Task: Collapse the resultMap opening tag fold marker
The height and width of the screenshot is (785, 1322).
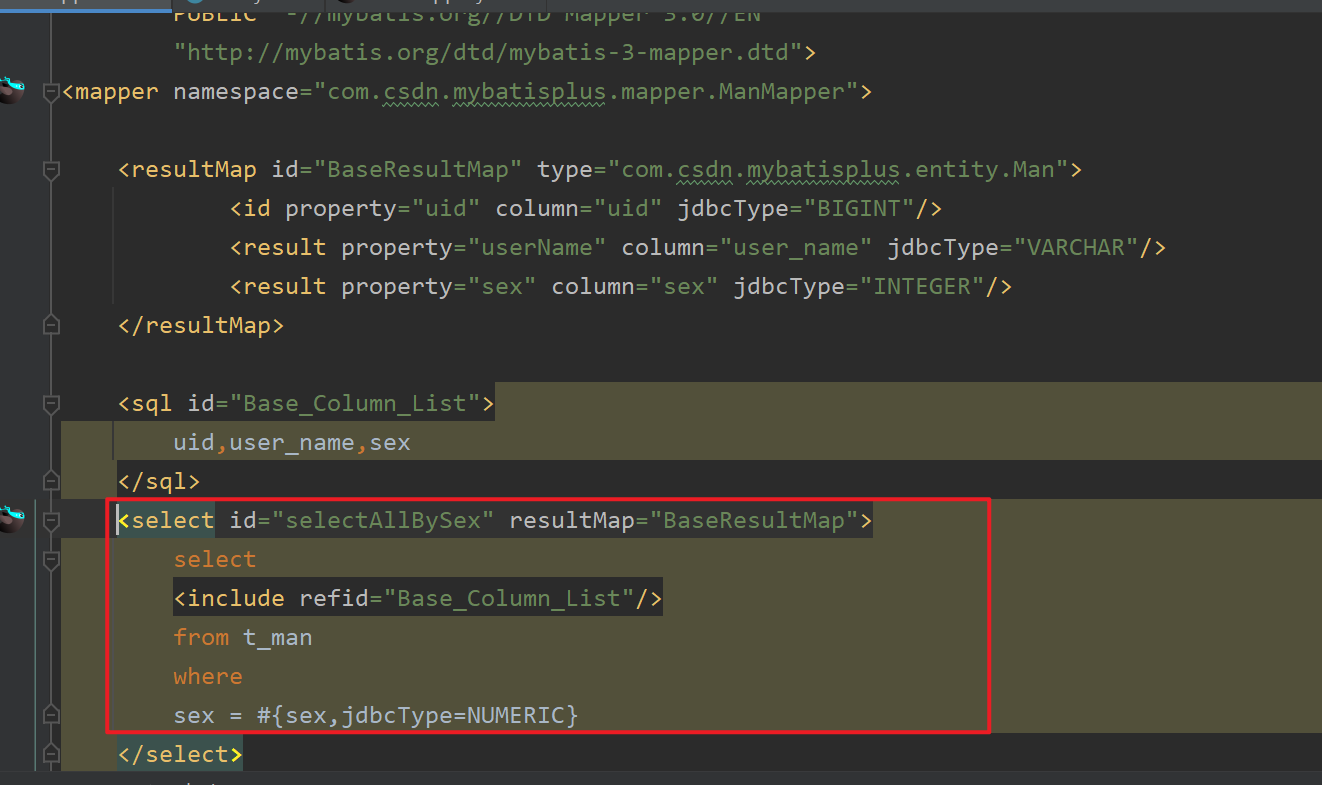Action: pyautogui.click(x=51, y=170)
